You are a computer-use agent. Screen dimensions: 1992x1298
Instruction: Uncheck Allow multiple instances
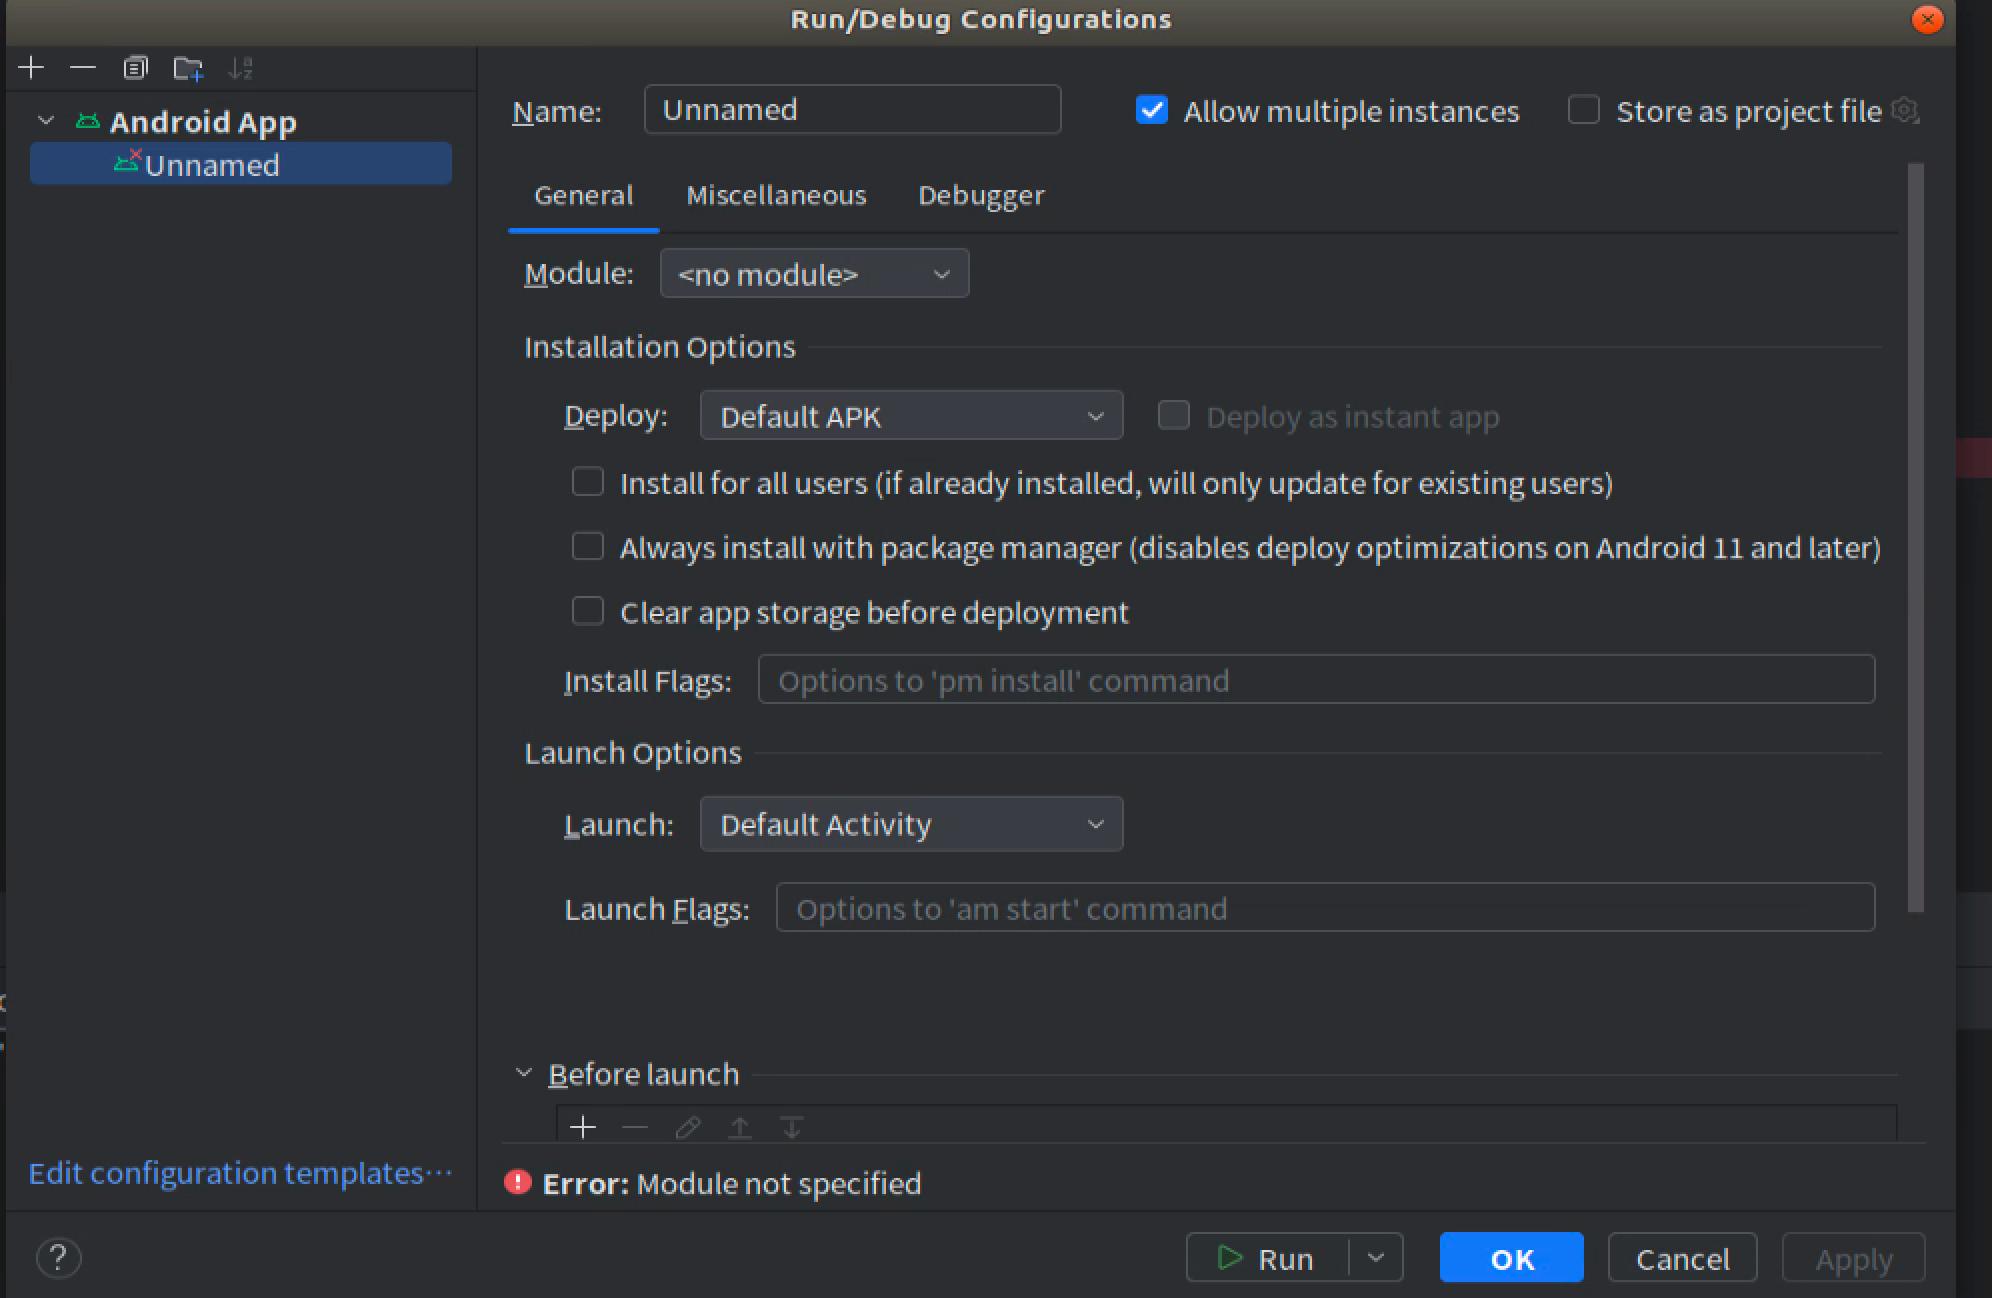pos(1152,110)
